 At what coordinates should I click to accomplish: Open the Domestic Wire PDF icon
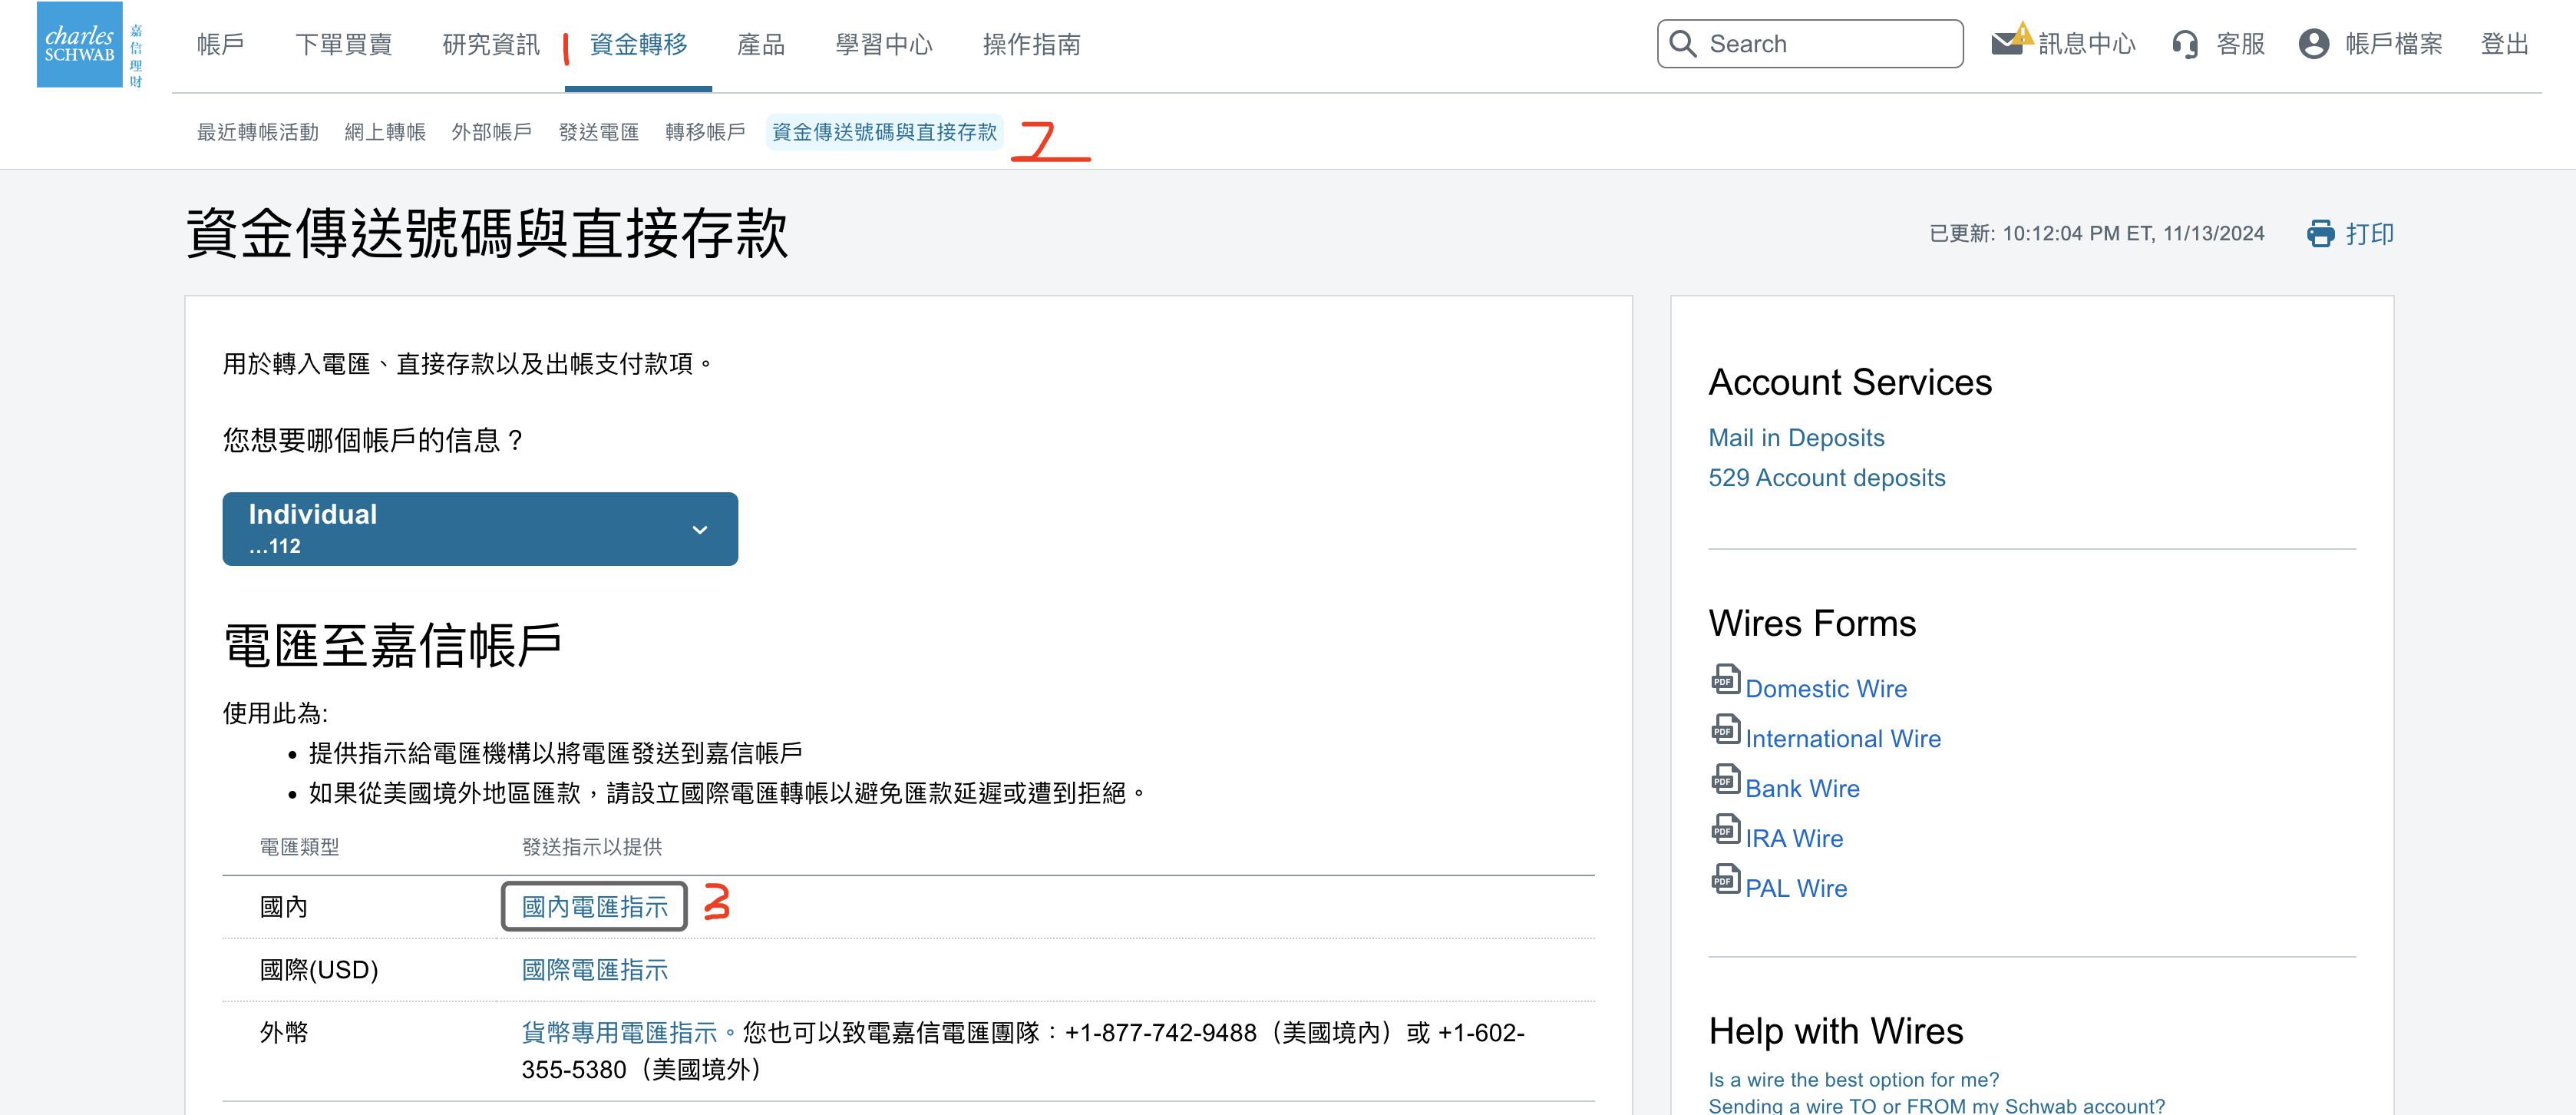tap(1725, 680)
